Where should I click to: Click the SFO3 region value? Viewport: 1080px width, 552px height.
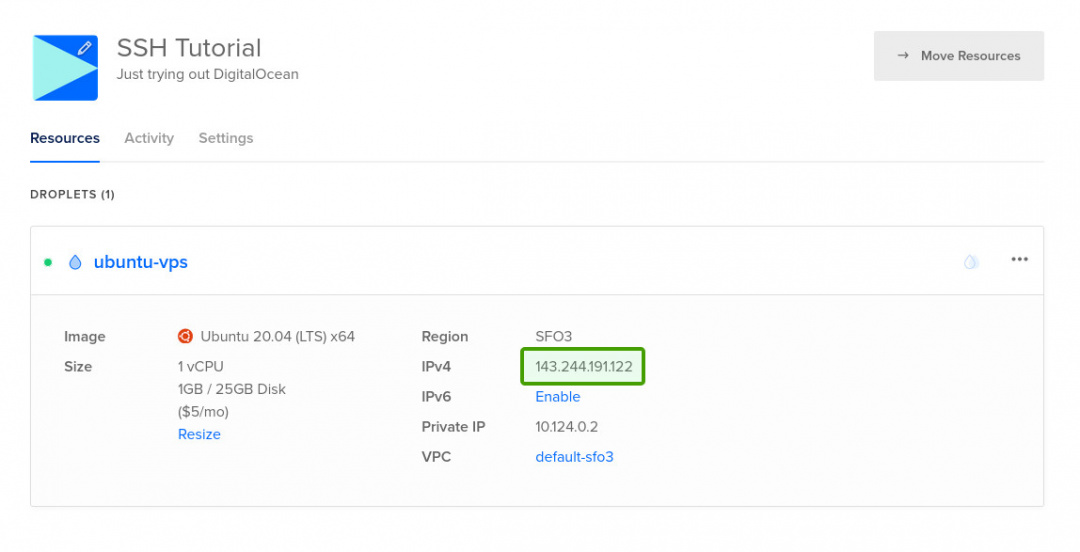[x=554, y=336]
